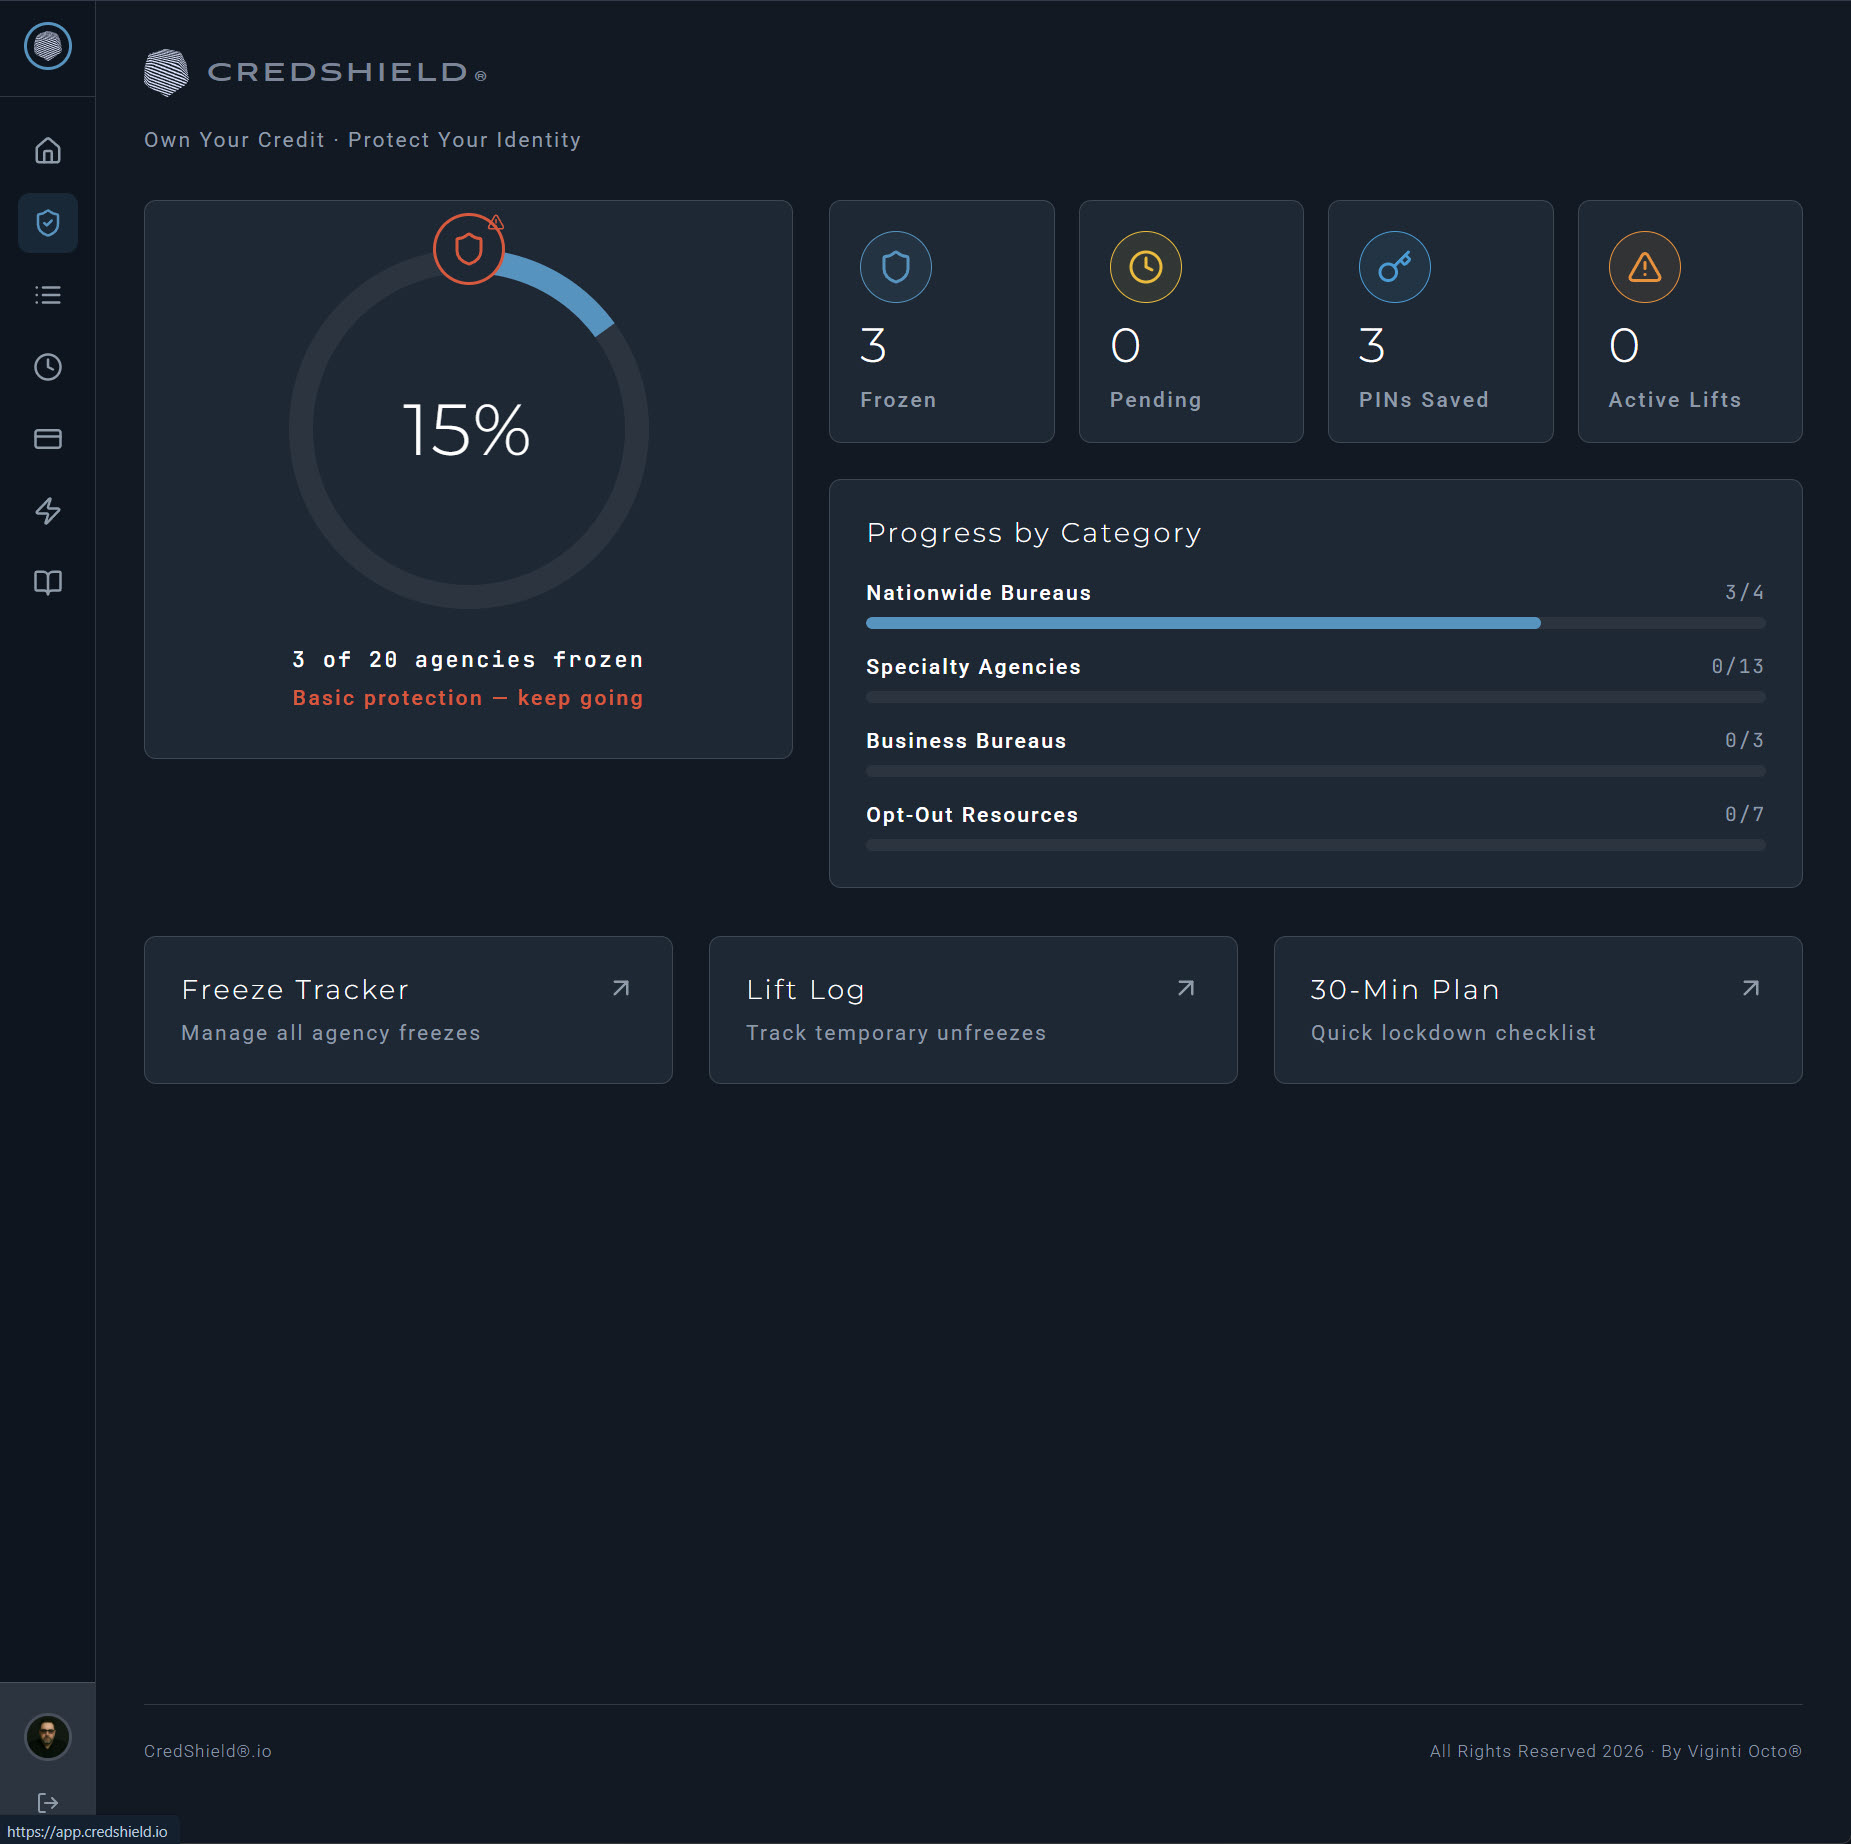This screenshot has width=1851, height=1844.
Task: Open the Freeze Tracker card
Action: coord(408,1010)
